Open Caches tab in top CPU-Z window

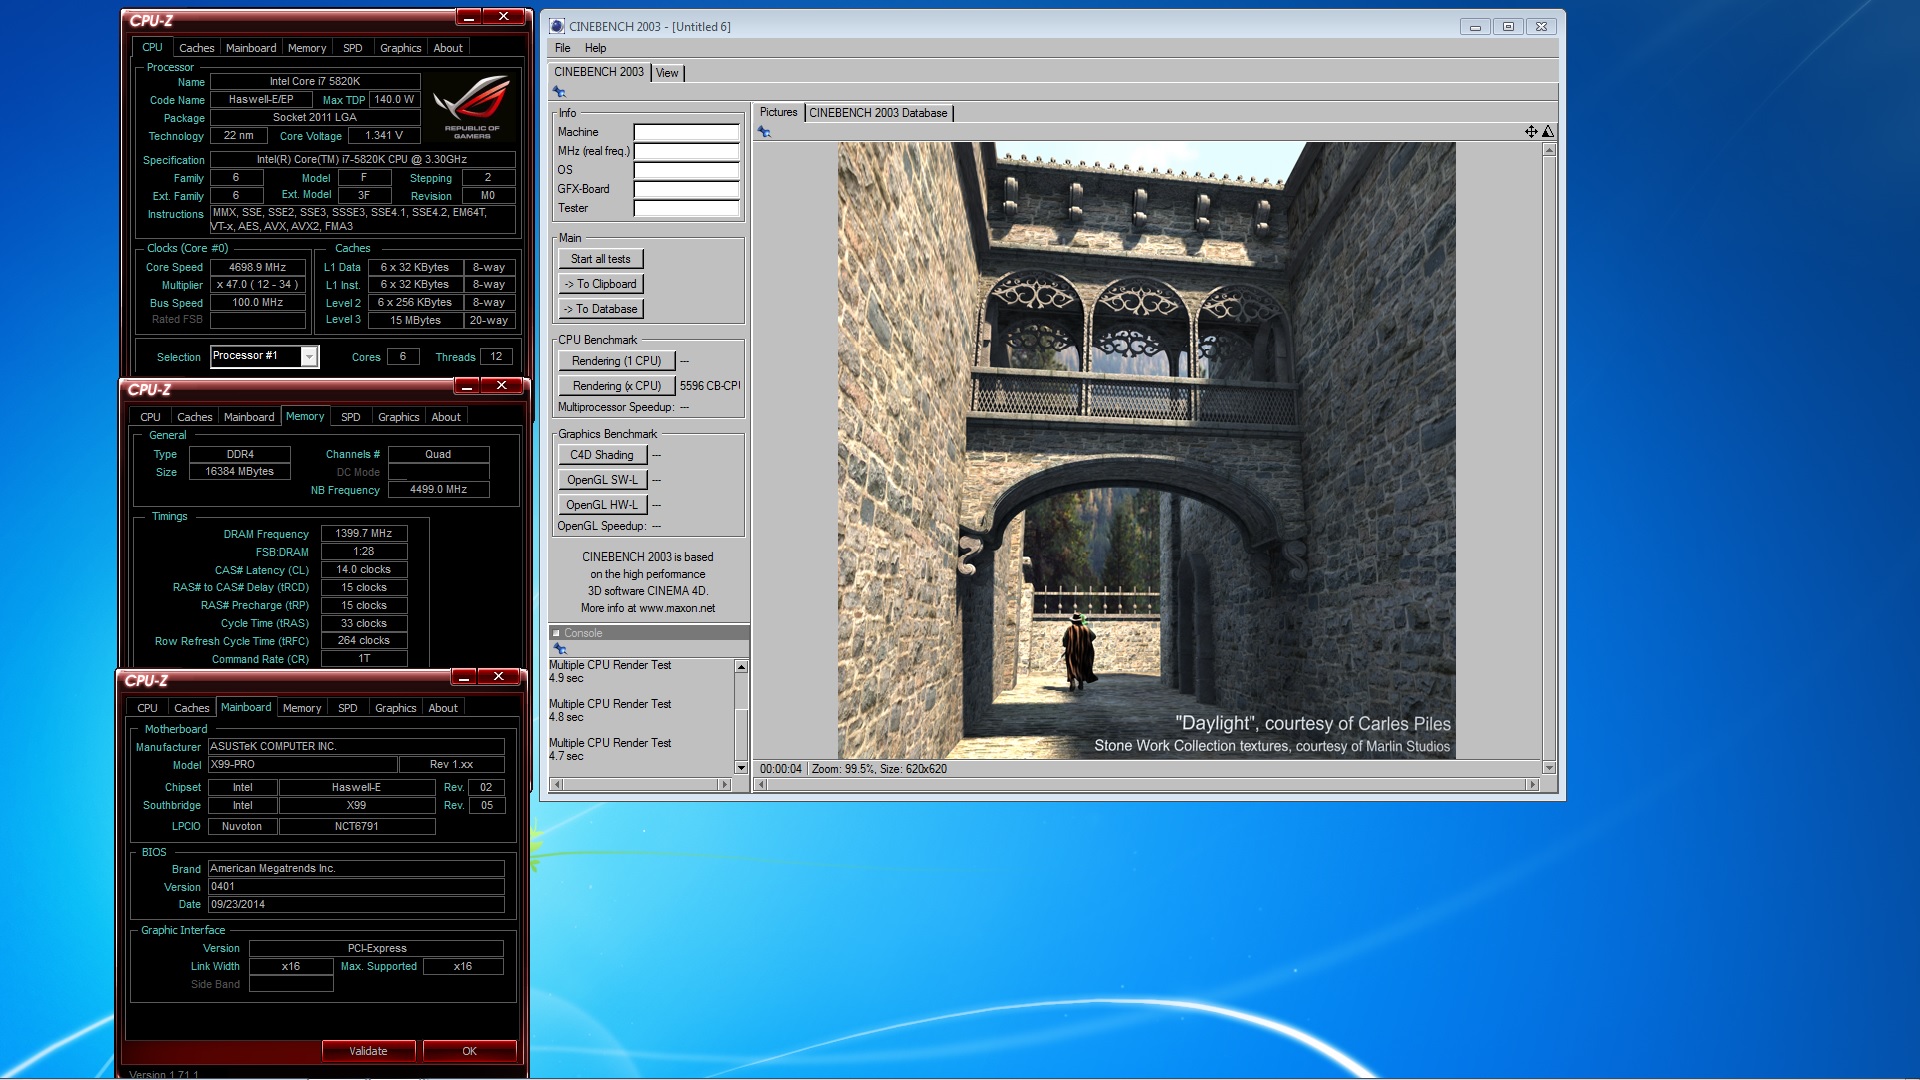(x=197, y=48)
